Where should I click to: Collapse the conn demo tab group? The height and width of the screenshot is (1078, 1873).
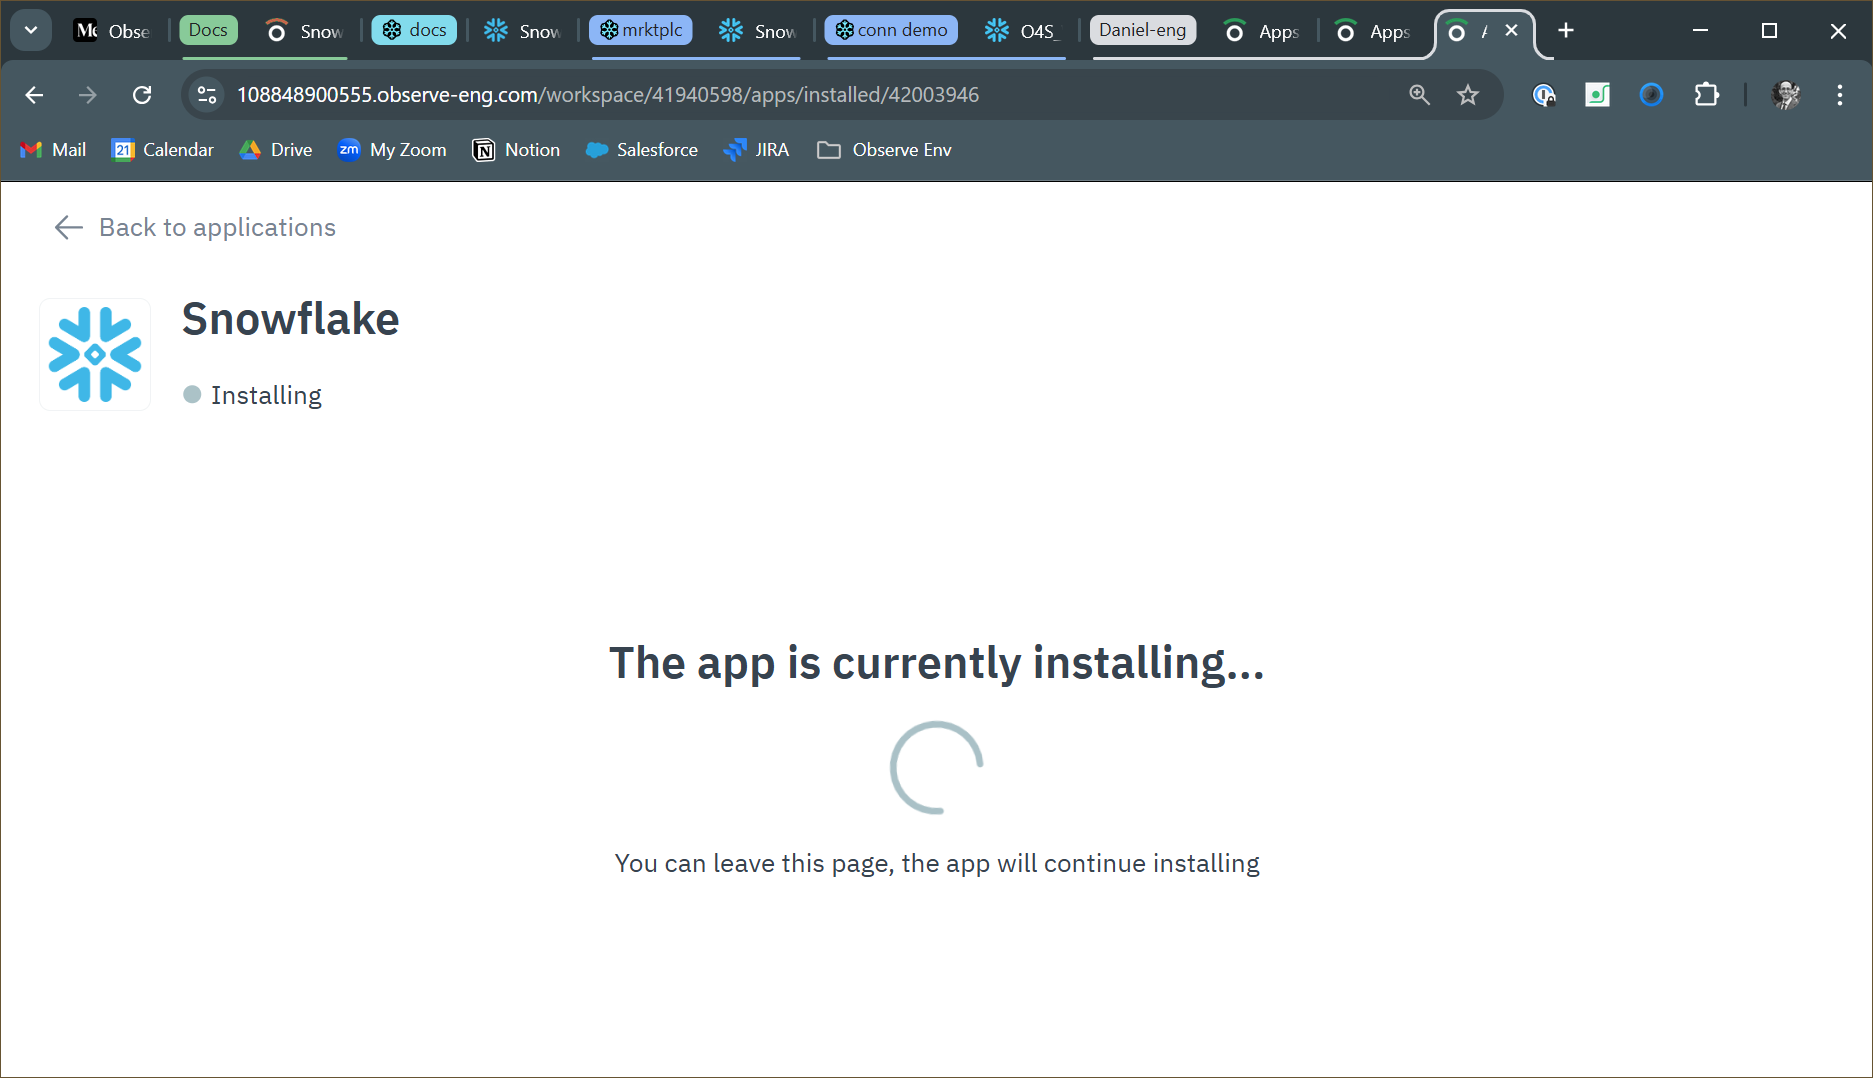pos(891,30)
